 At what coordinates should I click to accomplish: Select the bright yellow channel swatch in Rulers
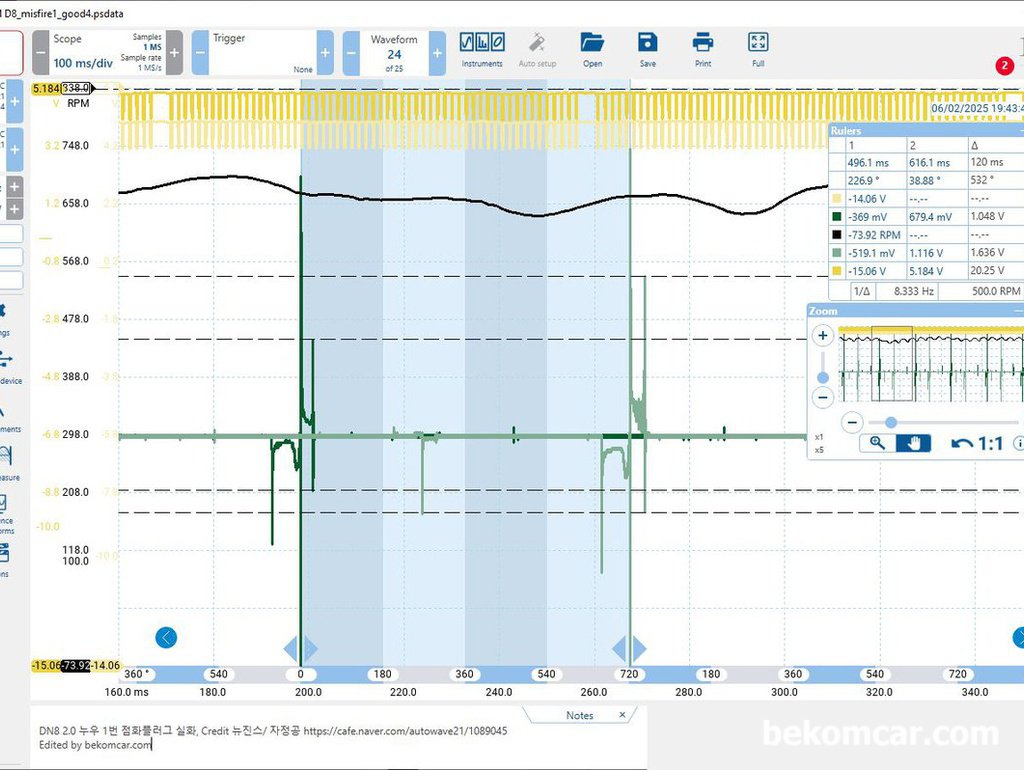(837, 270)
